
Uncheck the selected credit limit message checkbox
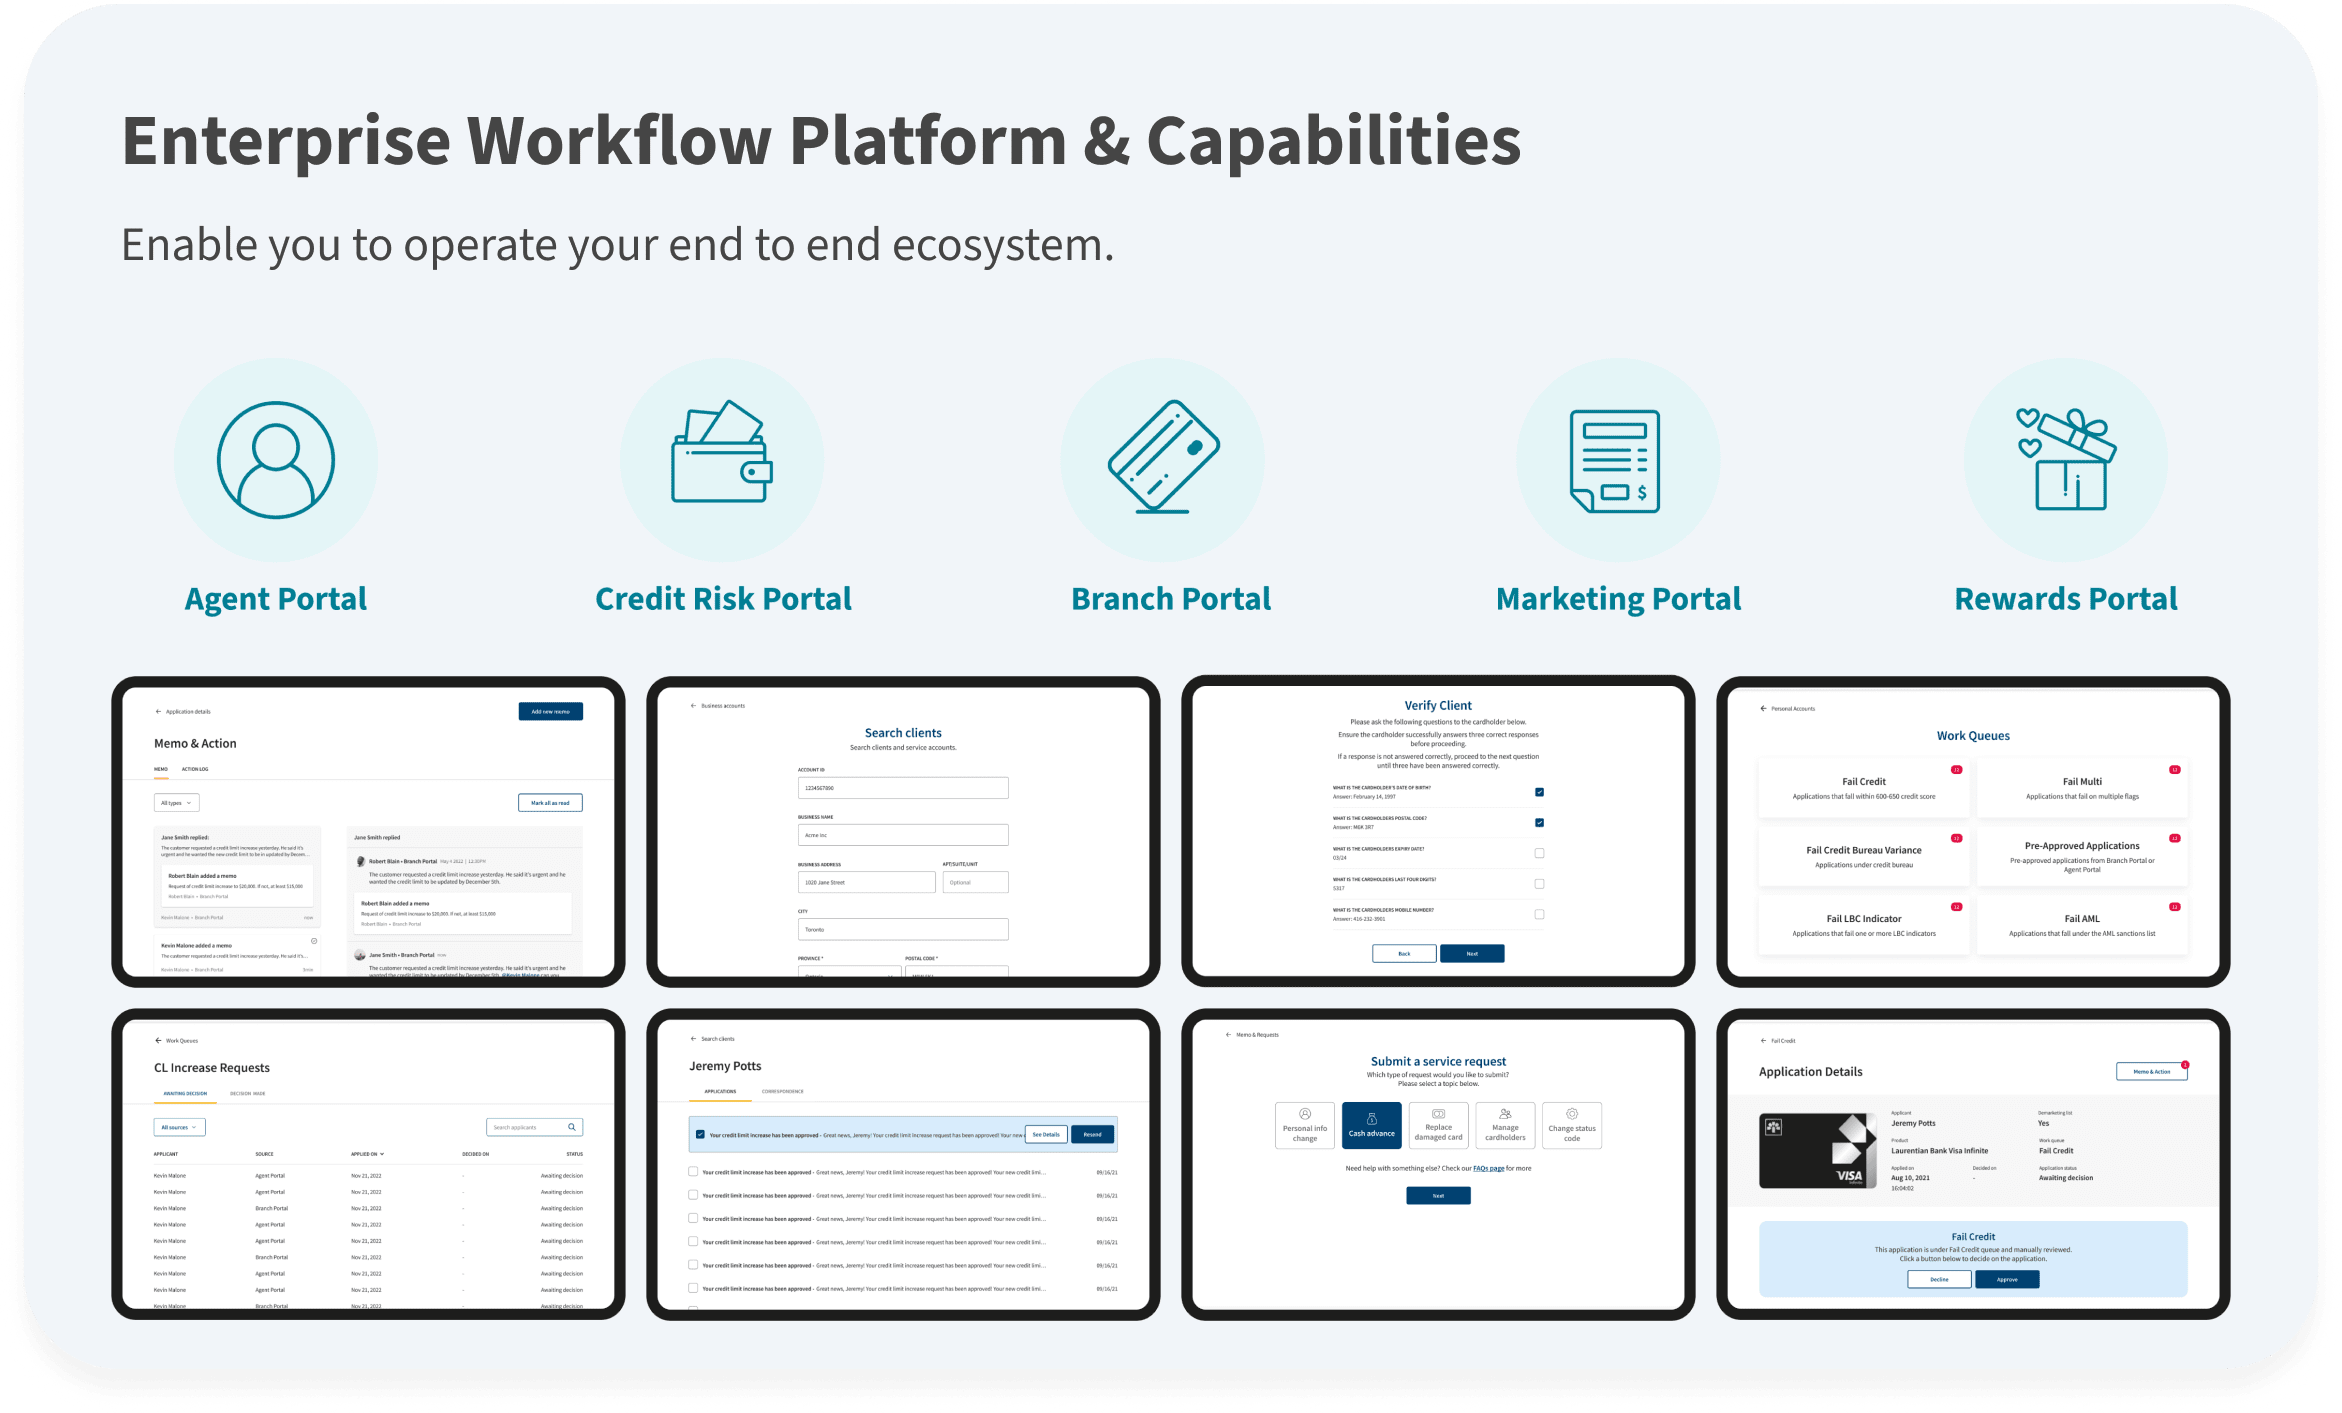pyautogui.click(x=700, y=1134)
